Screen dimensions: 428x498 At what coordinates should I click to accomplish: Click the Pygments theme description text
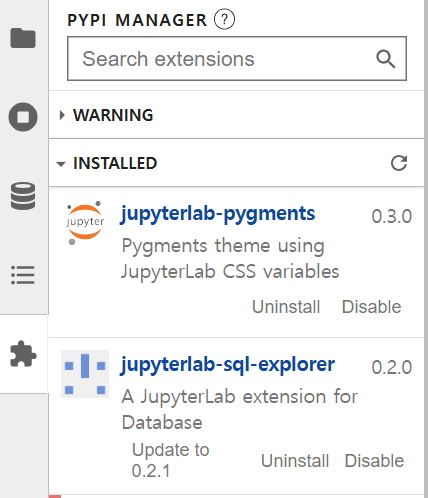click(x=230, y=259)
